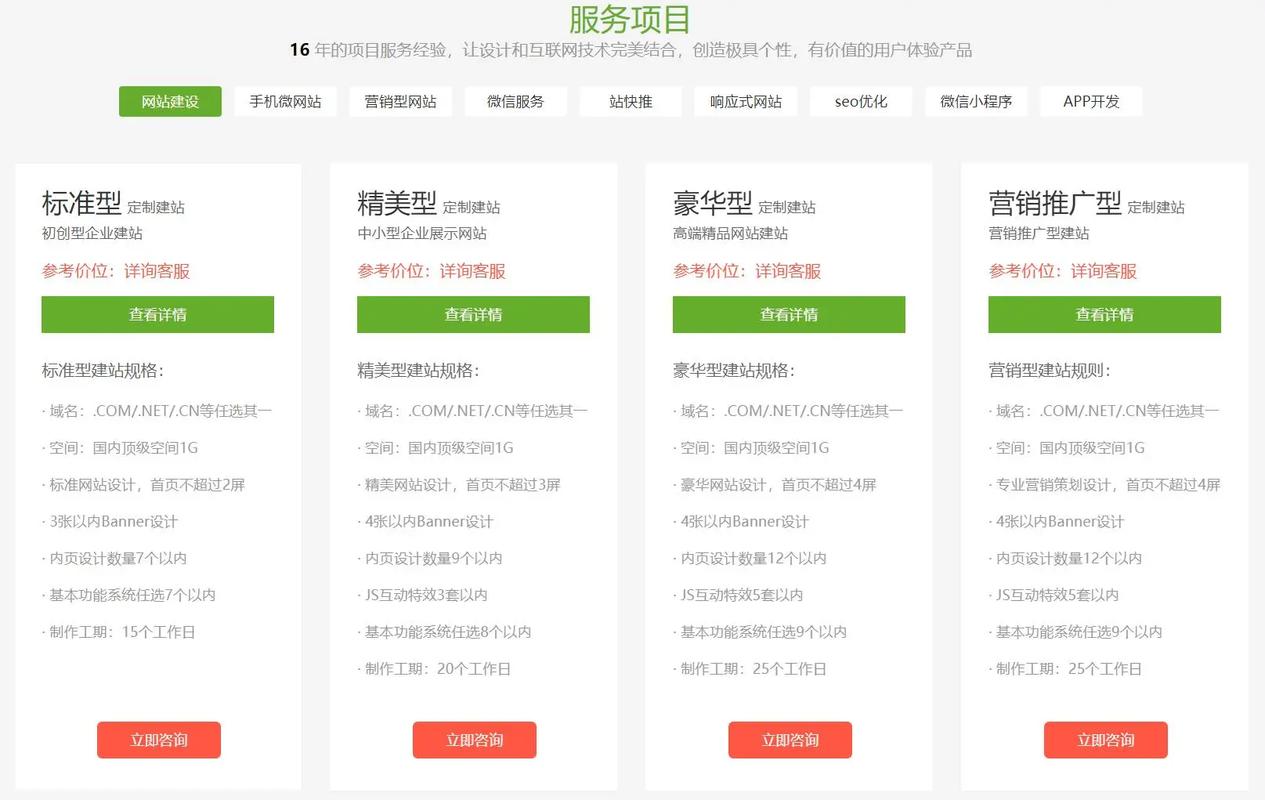Select the 网站建设 tab

[x=170, y=101]
